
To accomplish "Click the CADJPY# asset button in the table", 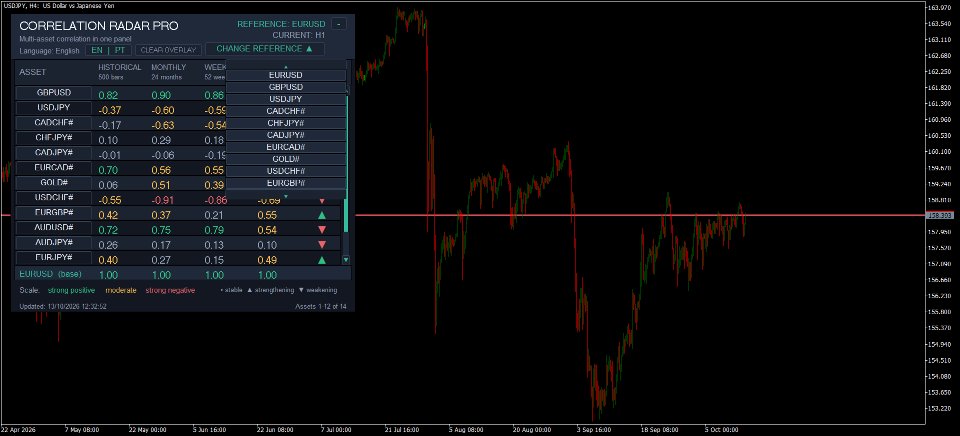I will pos(54,152).
